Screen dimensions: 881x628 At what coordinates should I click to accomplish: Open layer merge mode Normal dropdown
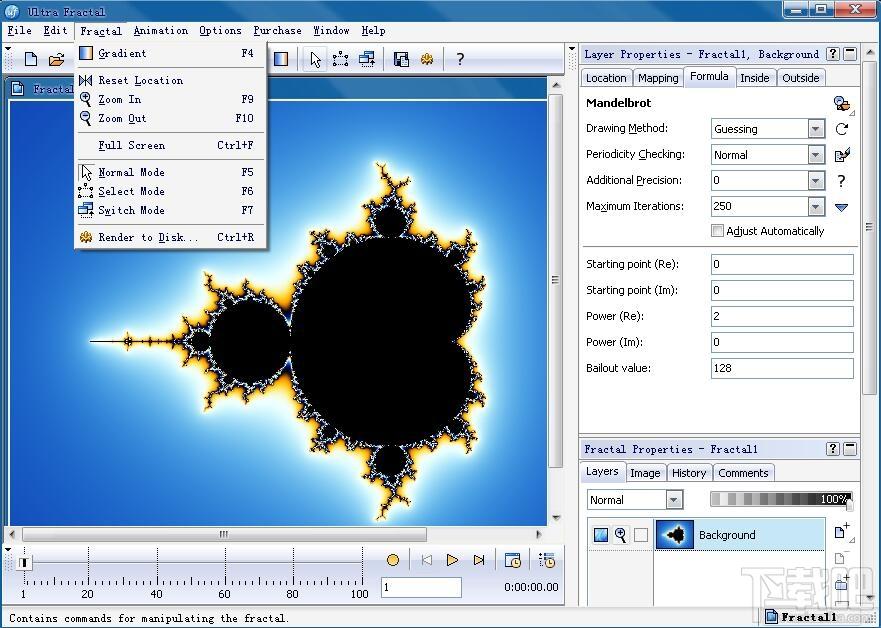click(674, 499)
